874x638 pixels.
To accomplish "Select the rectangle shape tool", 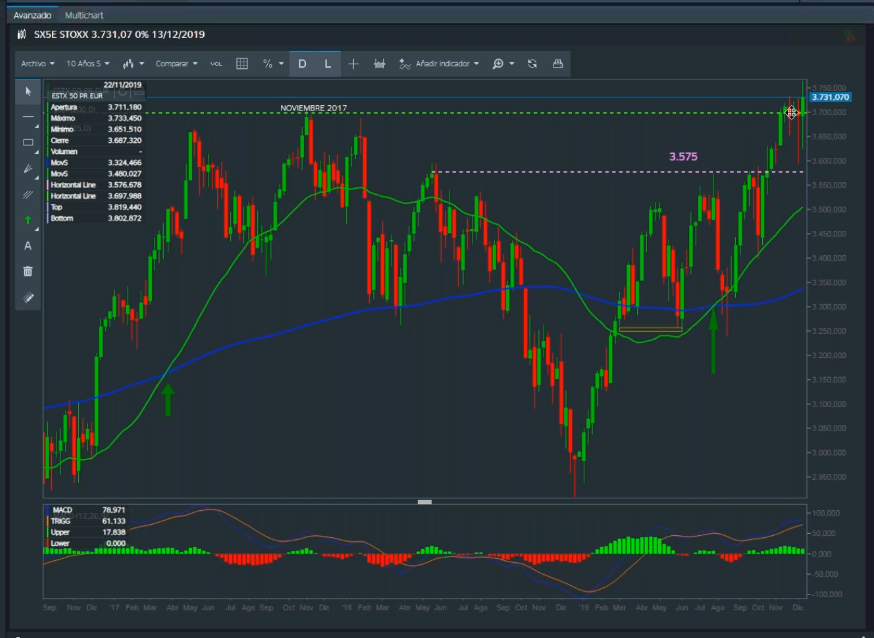I will coord(28,142).
